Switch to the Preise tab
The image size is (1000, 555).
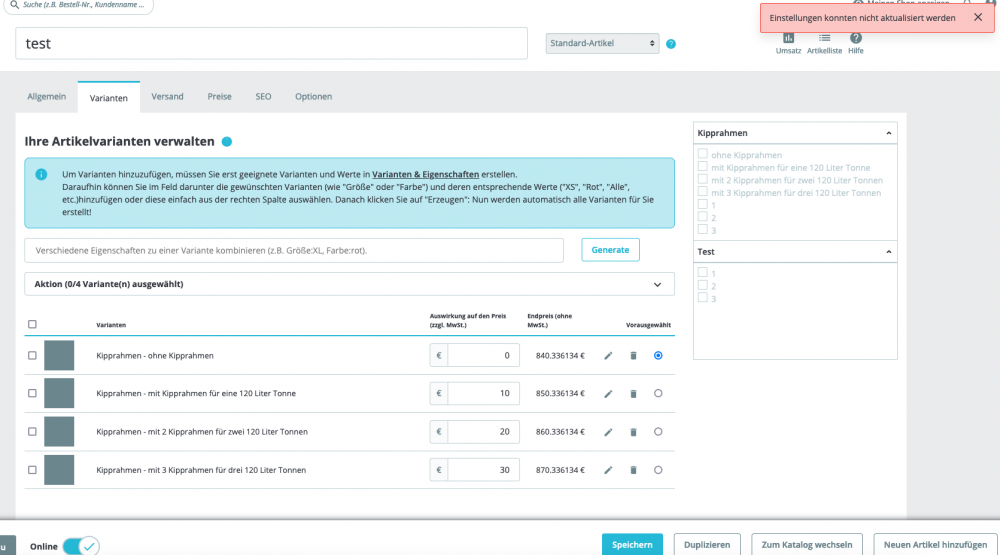219,97
